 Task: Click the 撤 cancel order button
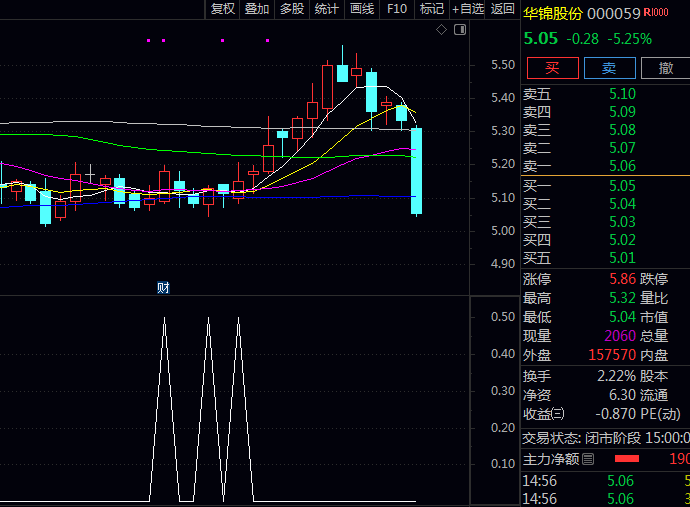pos(666,68)
